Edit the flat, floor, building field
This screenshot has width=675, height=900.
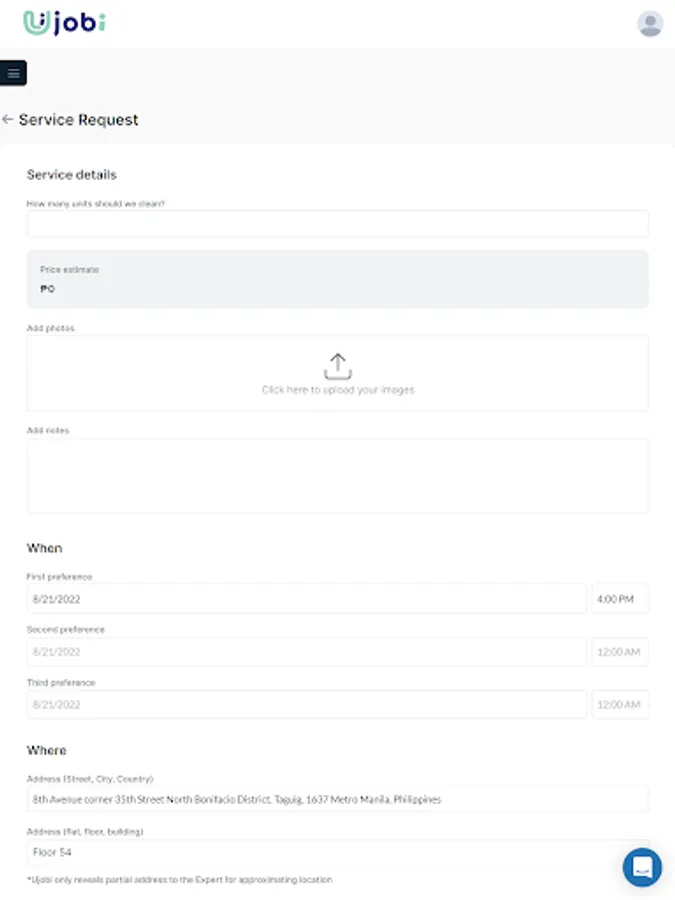tap(337, 852)
